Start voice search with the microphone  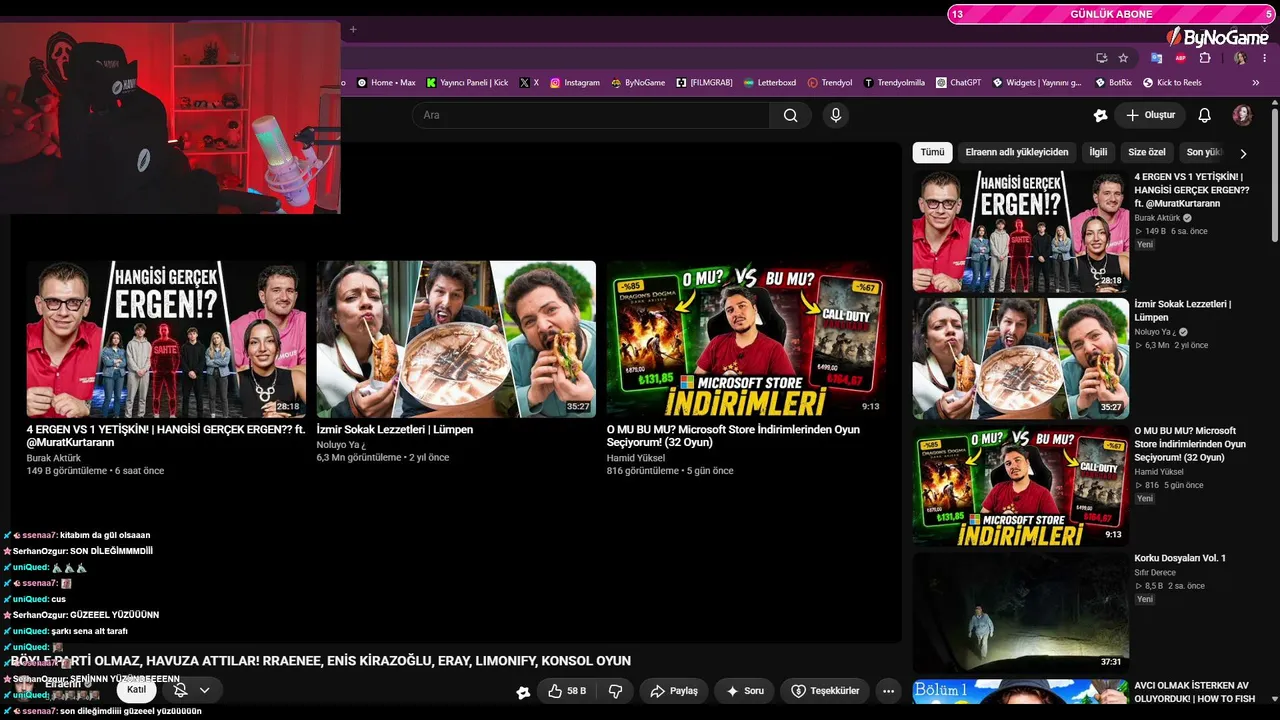[x=836, y=115]
